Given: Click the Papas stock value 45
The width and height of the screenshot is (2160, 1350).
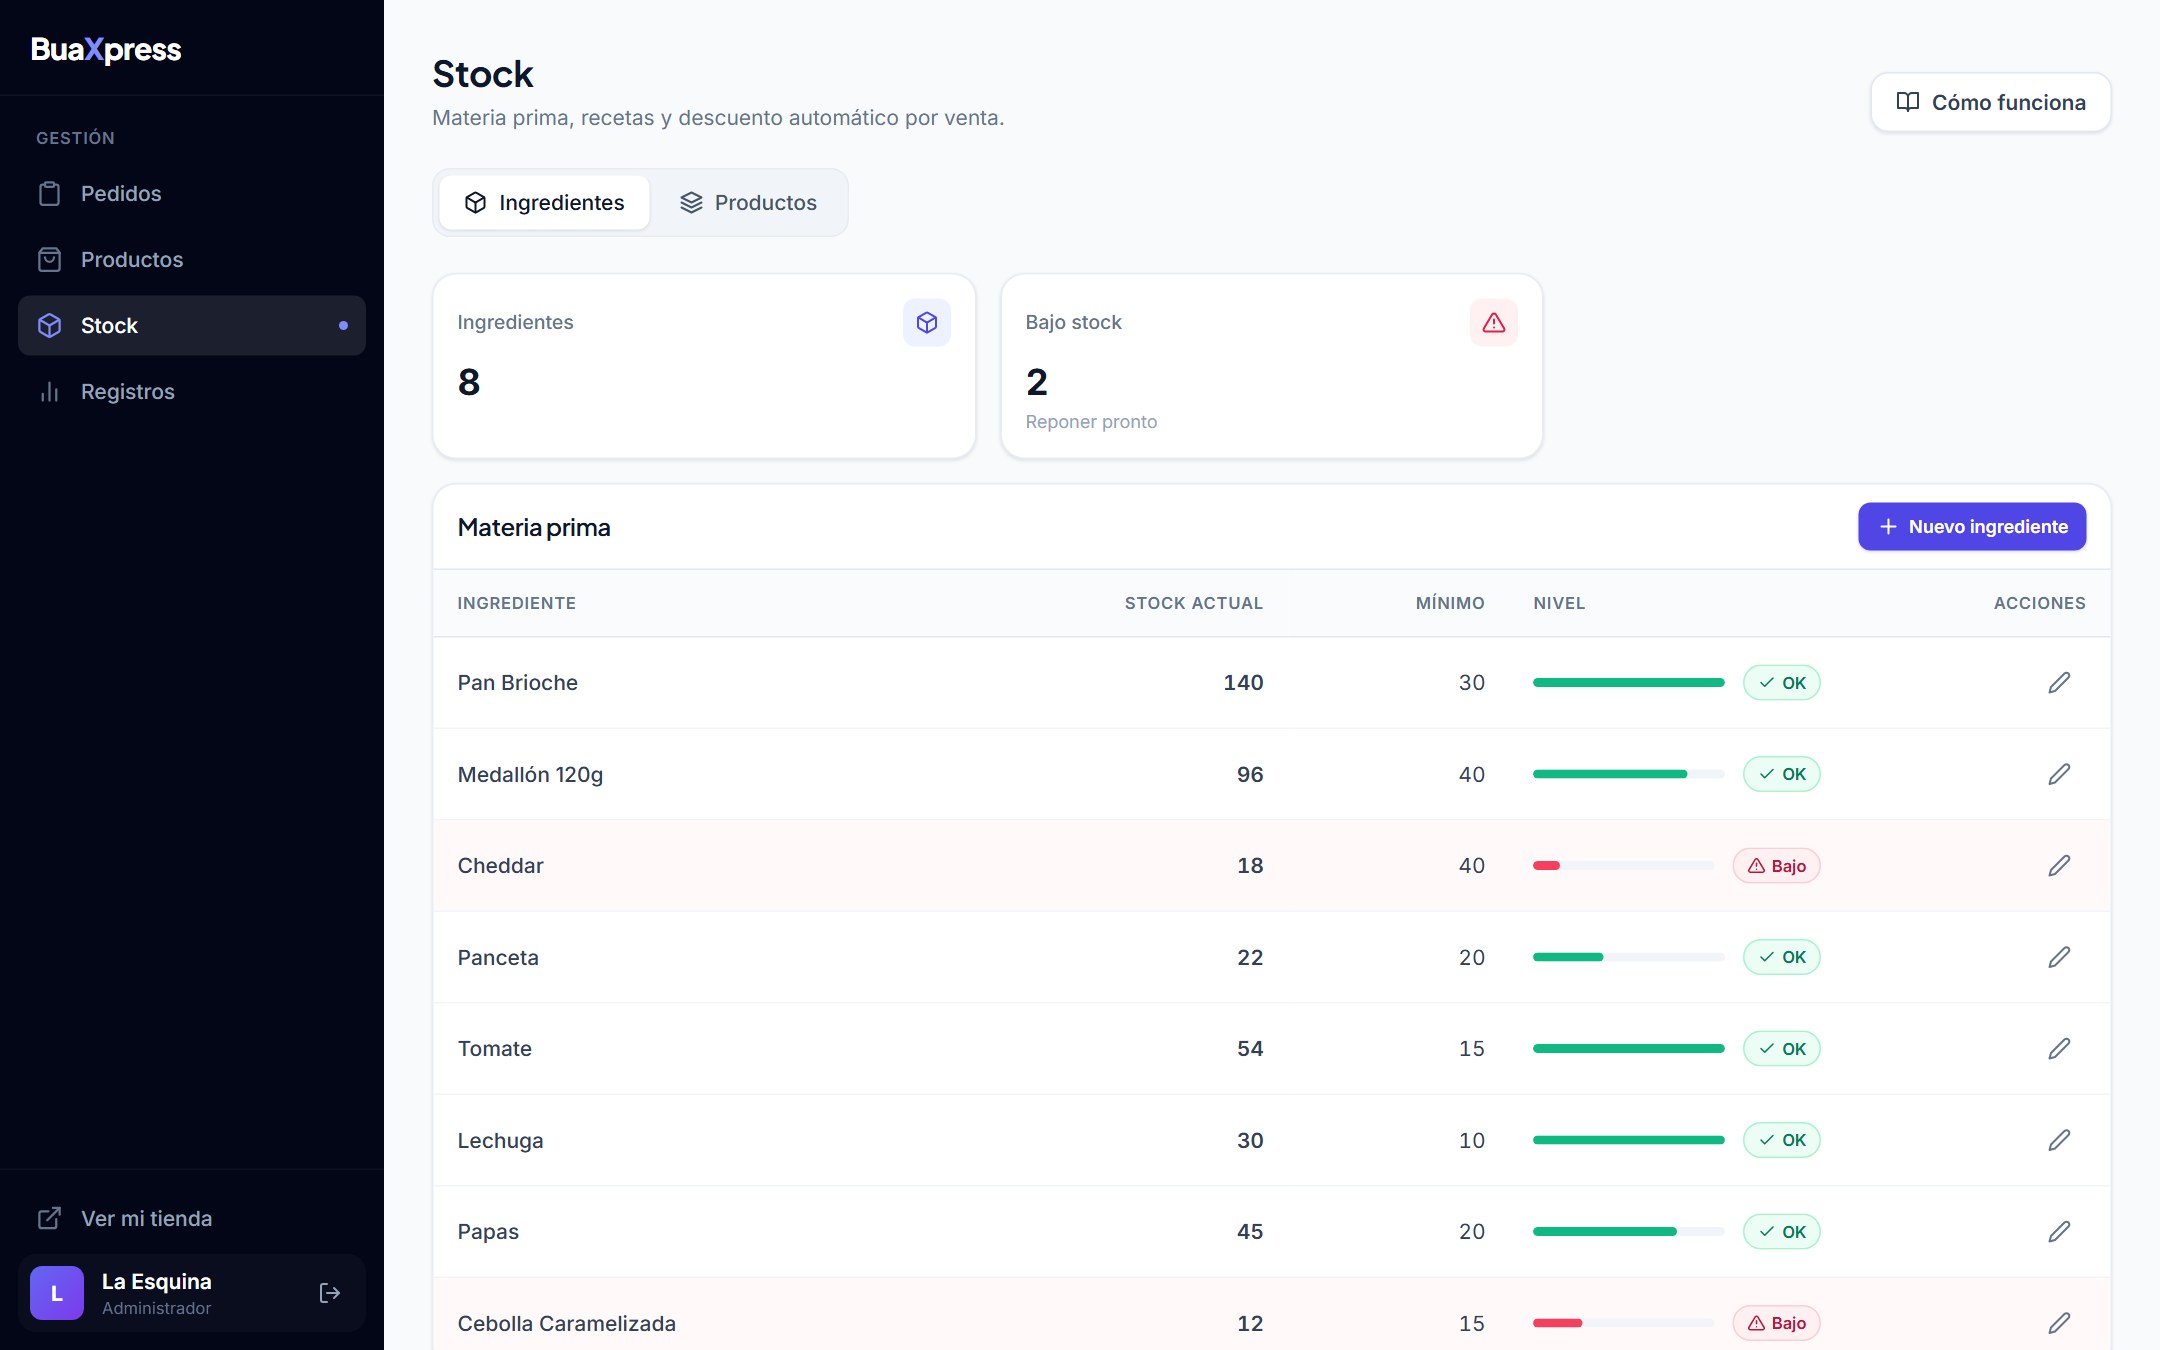Looking at the screenshot, I should 1250,1232.
